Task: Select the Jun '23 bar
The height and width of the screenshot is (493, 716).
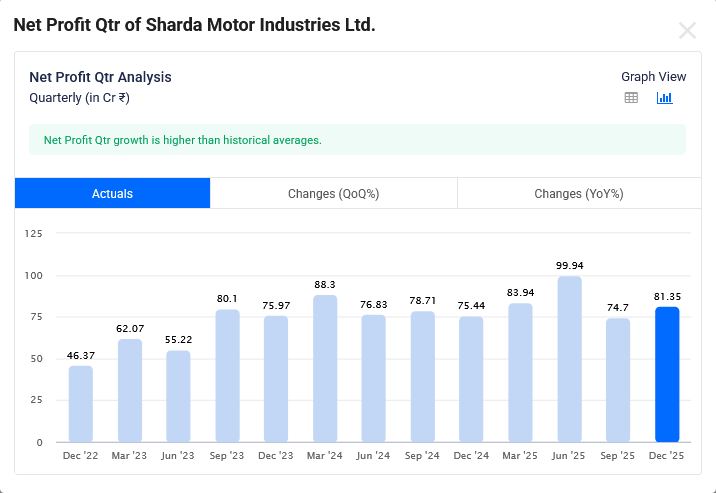Action: point(178,396)
